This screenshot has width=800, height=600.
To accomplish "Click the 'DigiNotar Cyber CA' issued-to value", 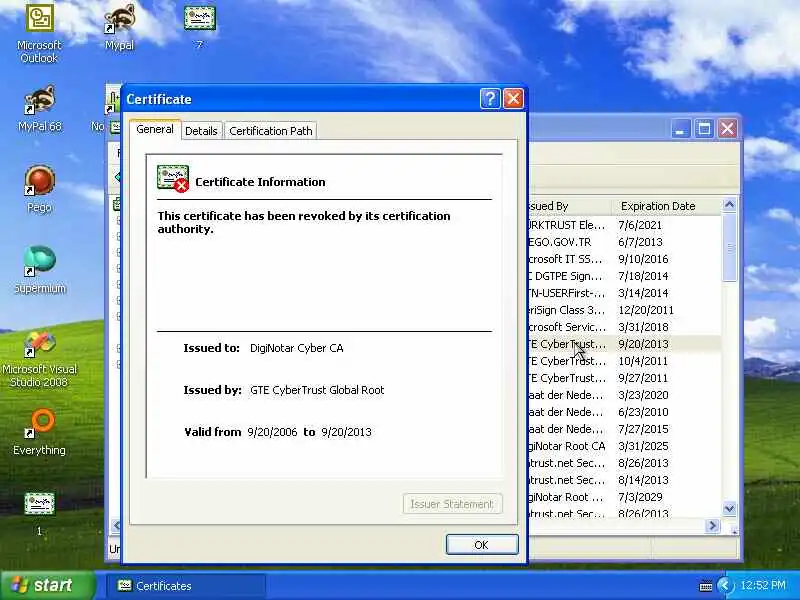I will click(296, 348).
